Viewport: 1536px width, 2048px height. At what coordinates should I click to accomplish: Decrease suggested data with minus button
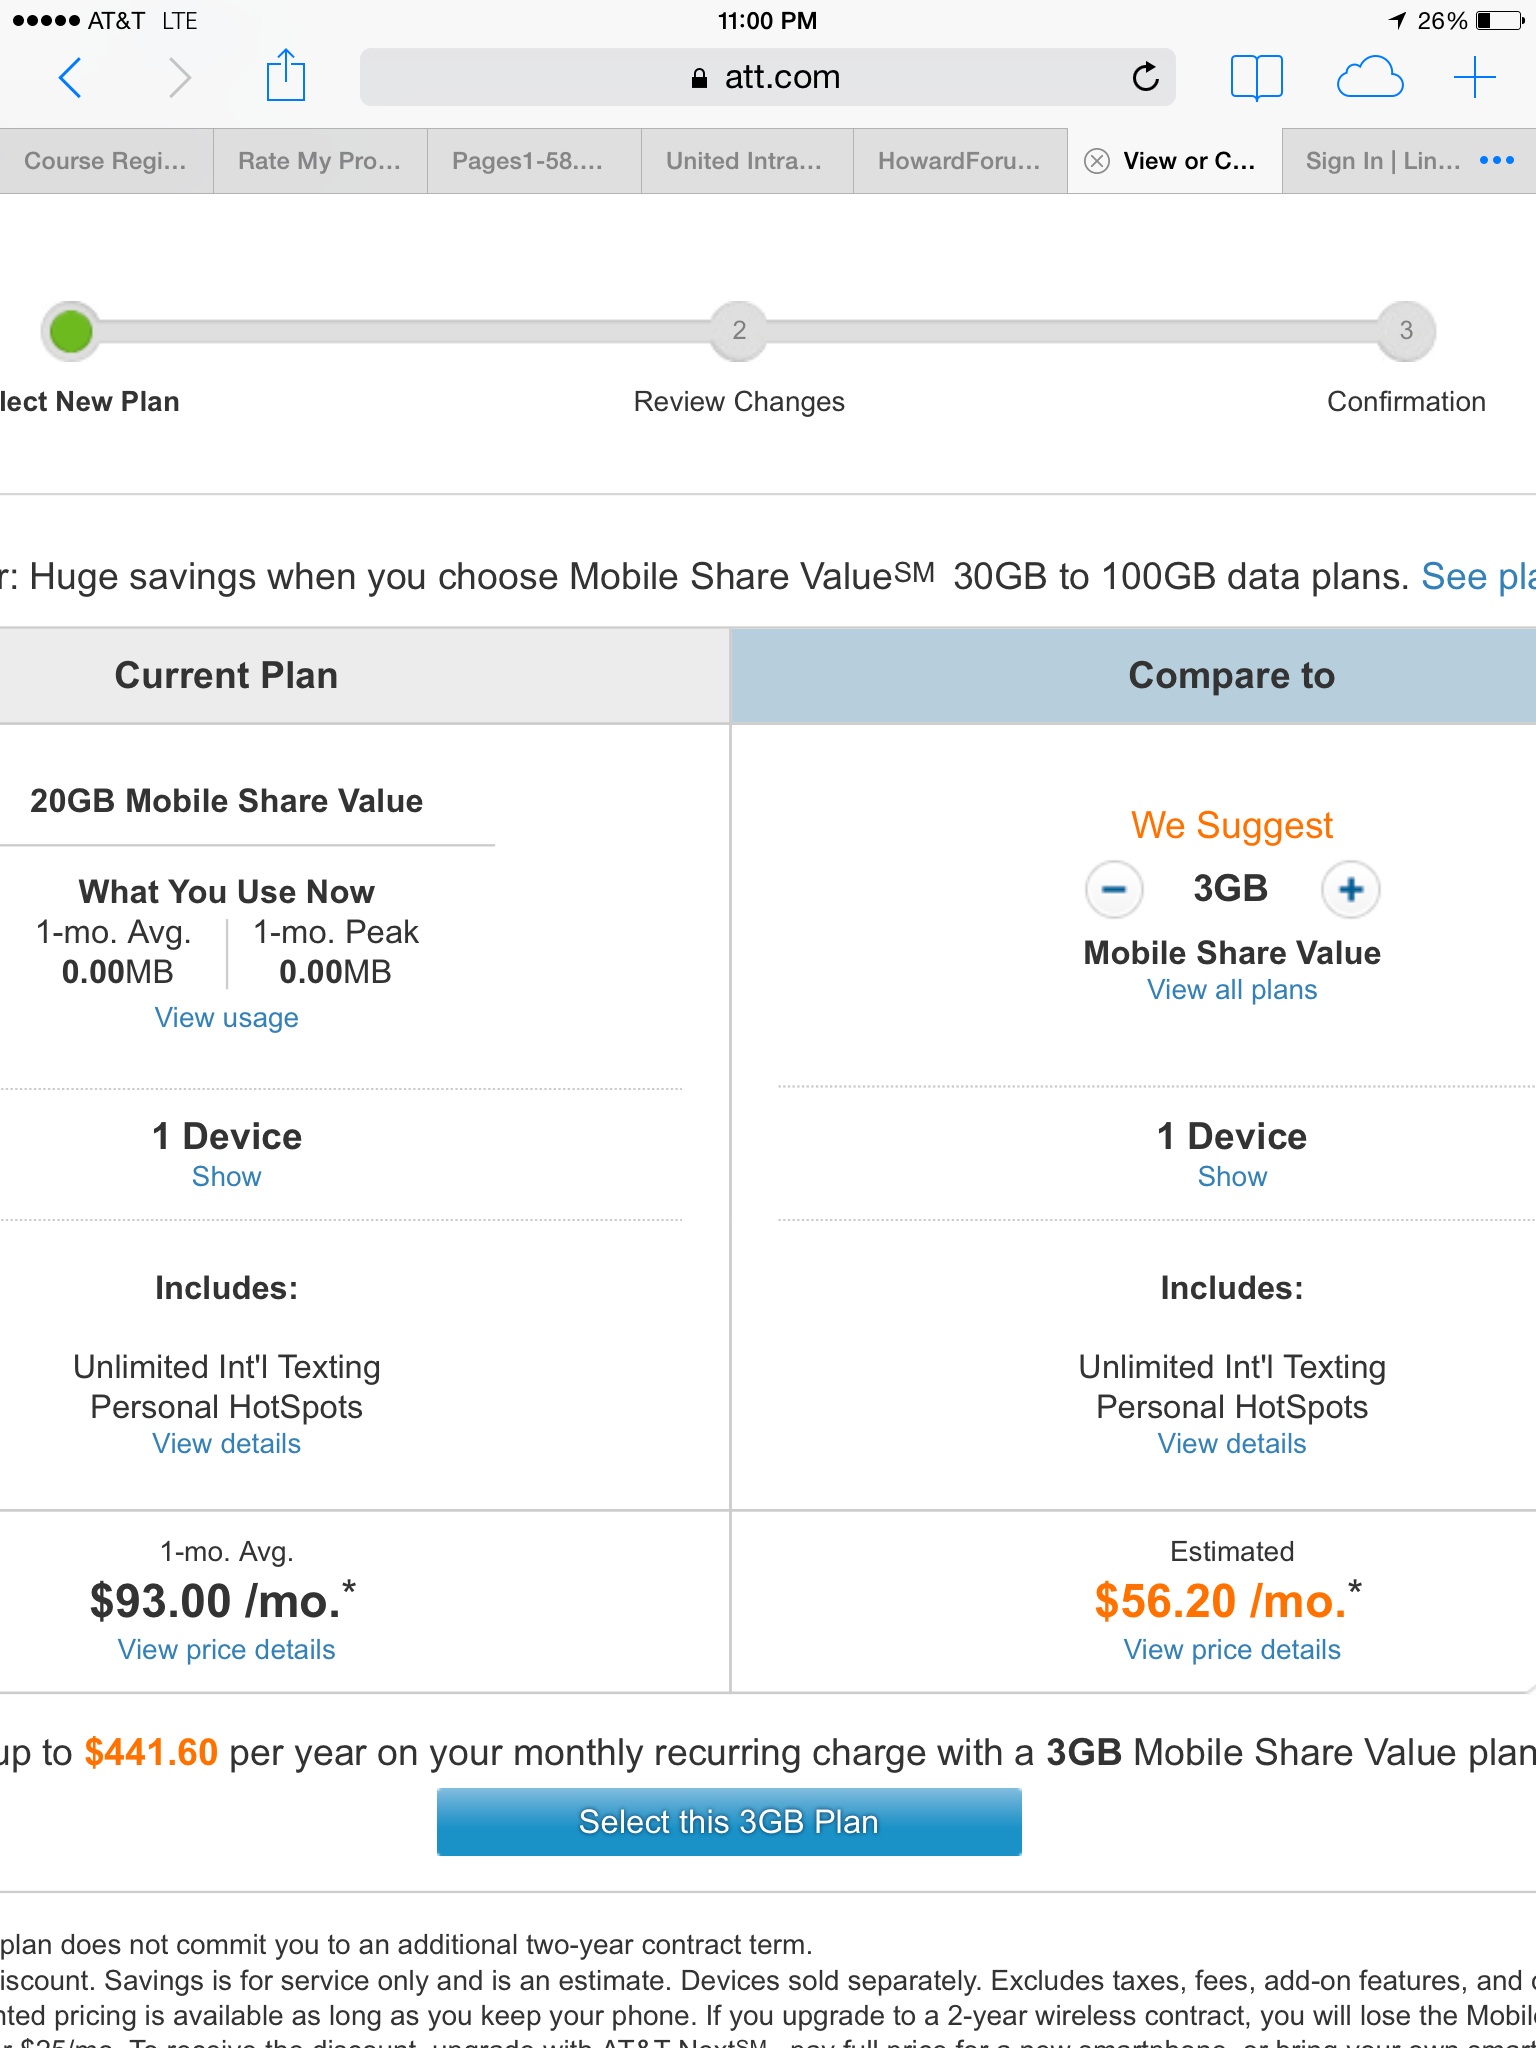point(1114,889)
